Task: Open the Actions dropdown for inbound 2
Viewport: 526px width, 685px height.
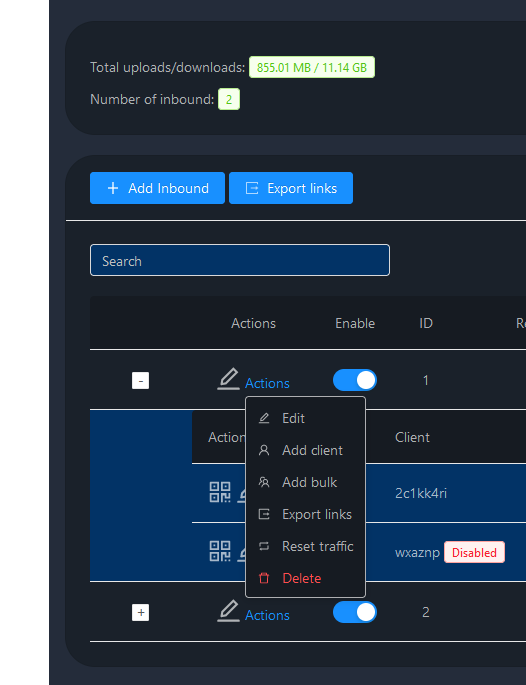Action: pos(267,615)
